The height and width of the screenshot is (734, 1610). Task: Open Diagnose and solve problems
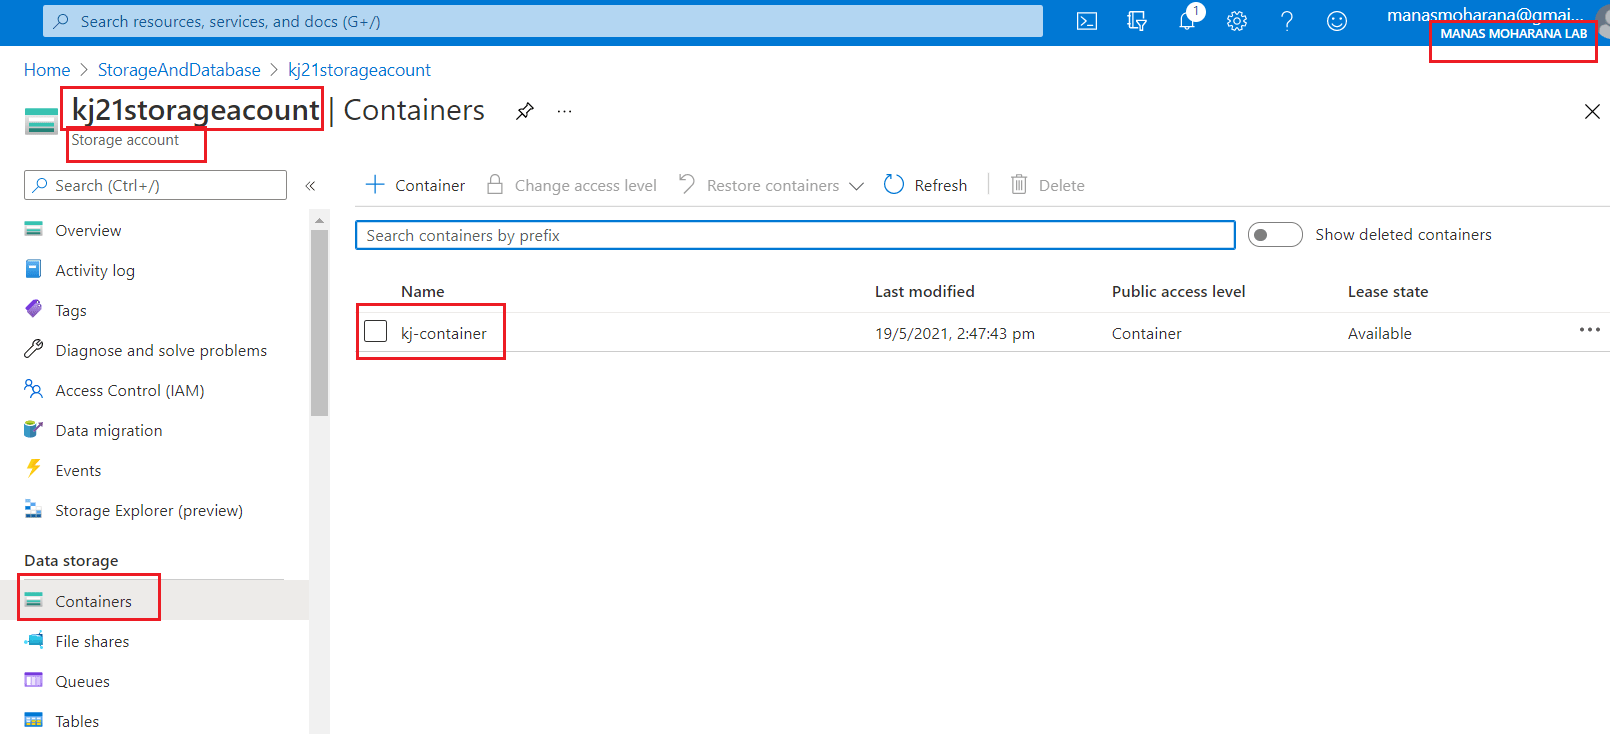[161, 350]
